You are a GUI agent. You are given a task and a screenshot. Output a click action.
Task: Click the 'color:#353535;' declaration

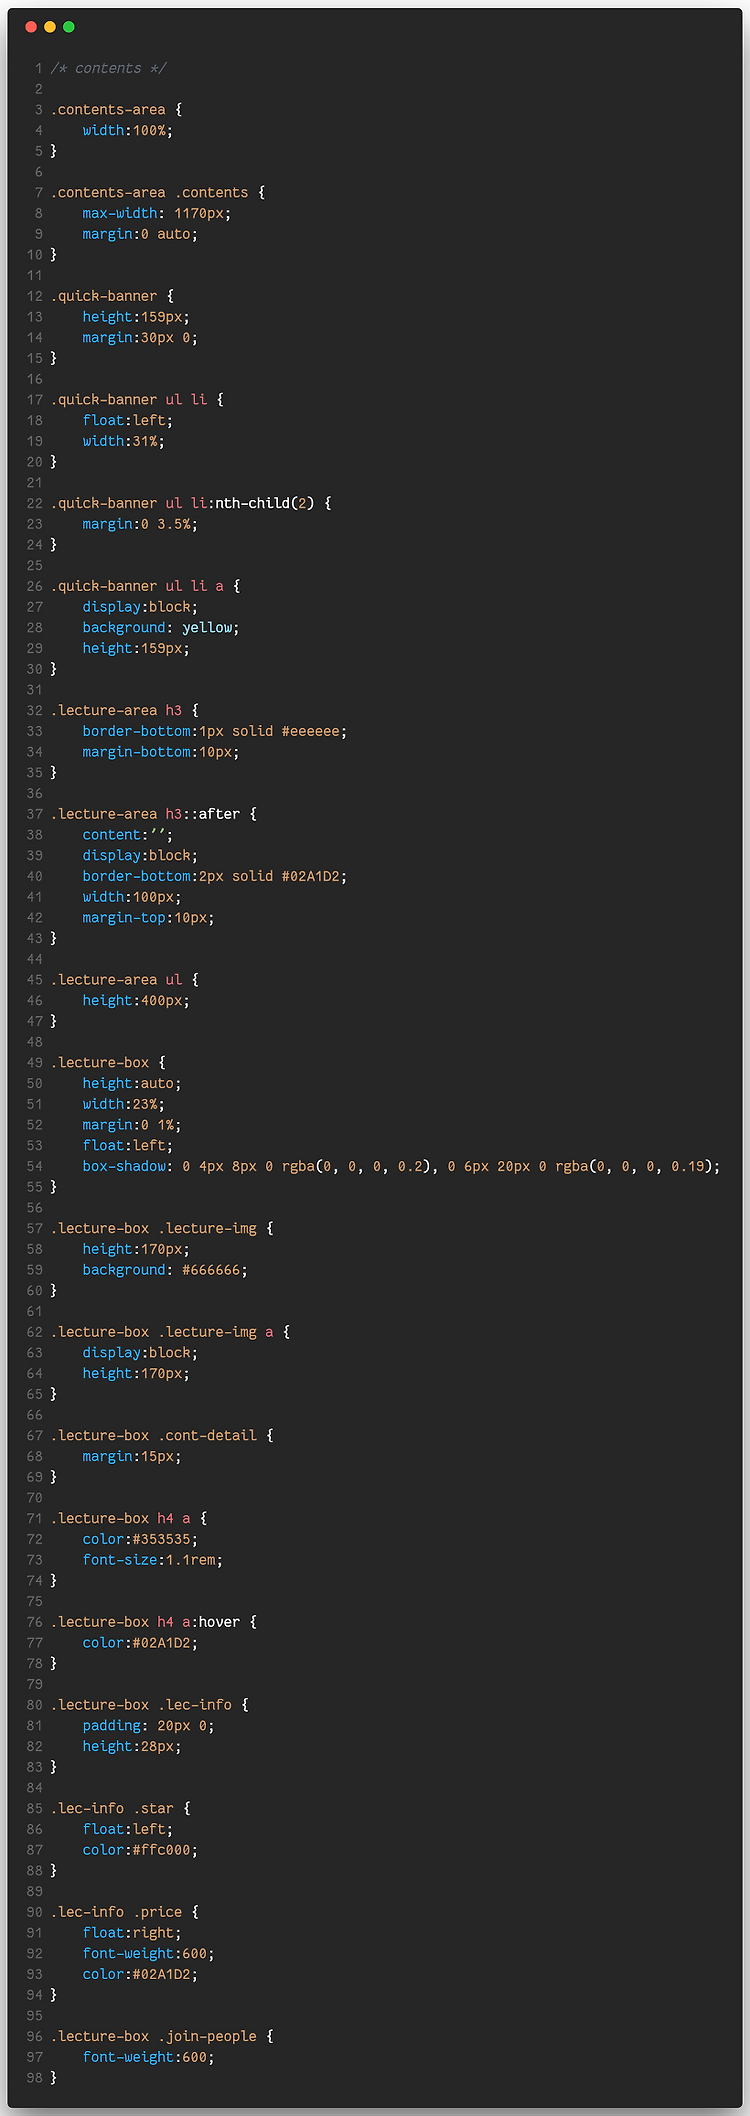[x=141, y=1539]
